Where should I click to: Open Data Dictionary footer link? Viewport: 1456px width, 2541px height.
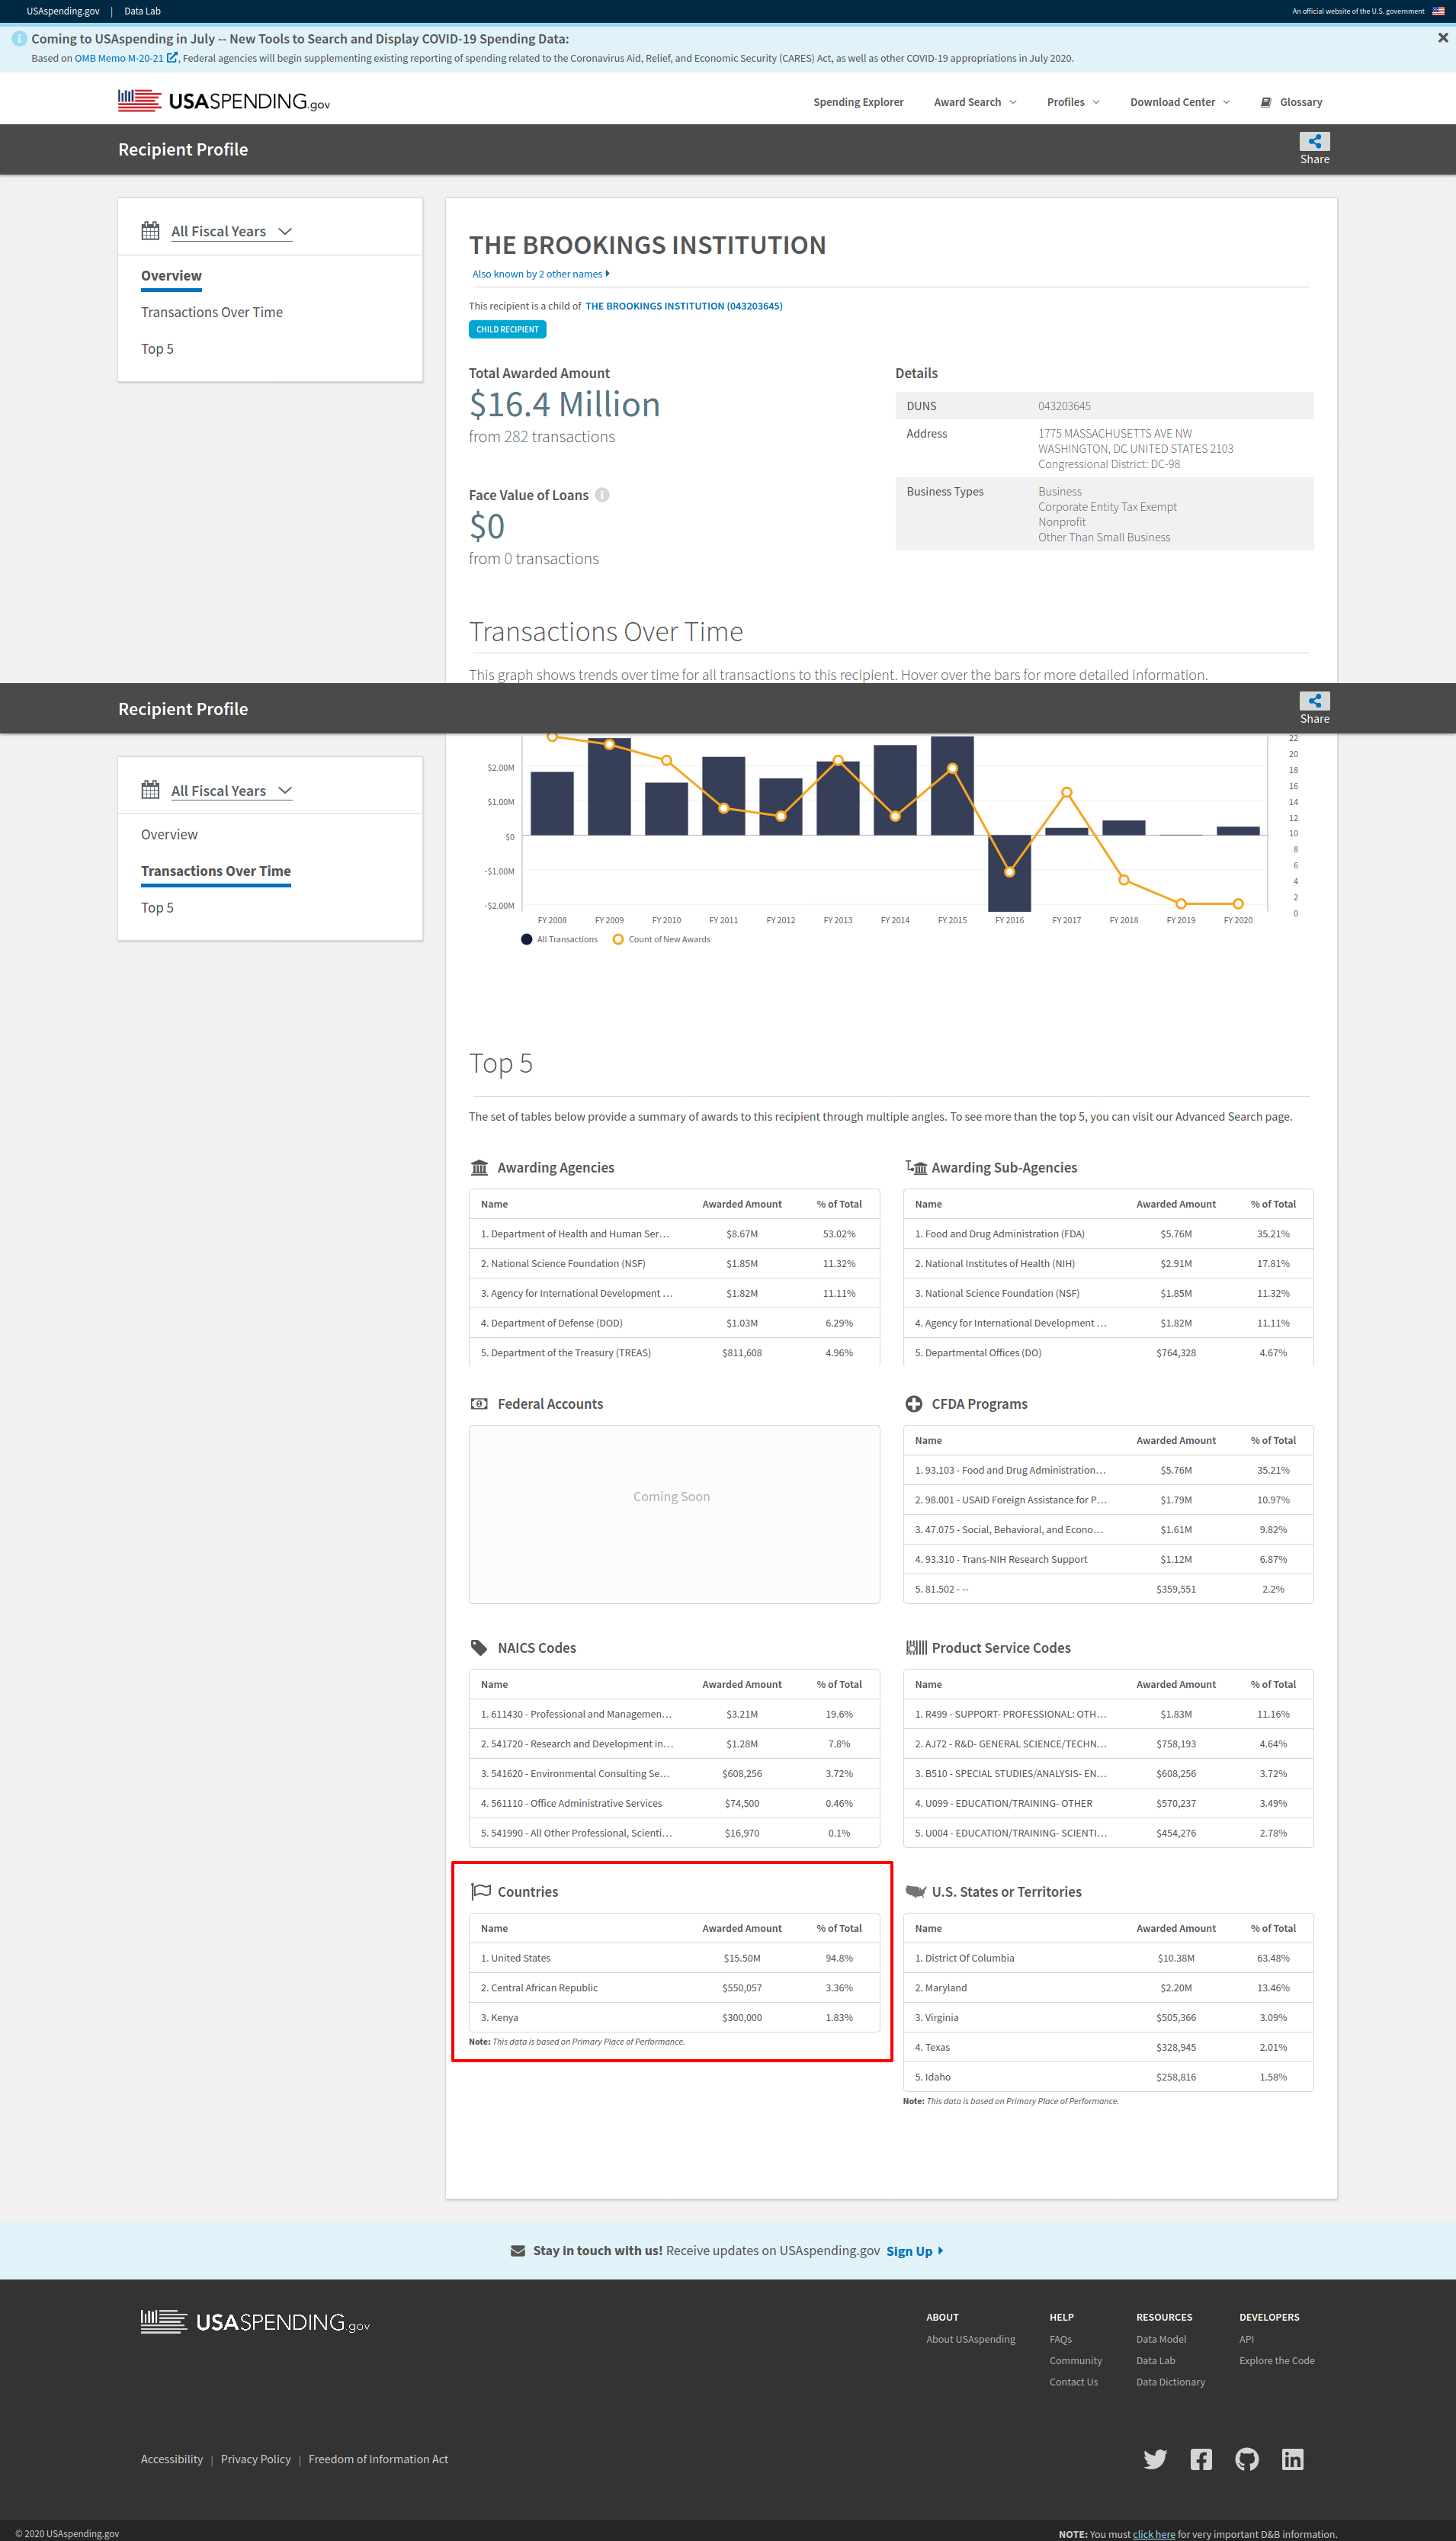pos(1170,2382)
